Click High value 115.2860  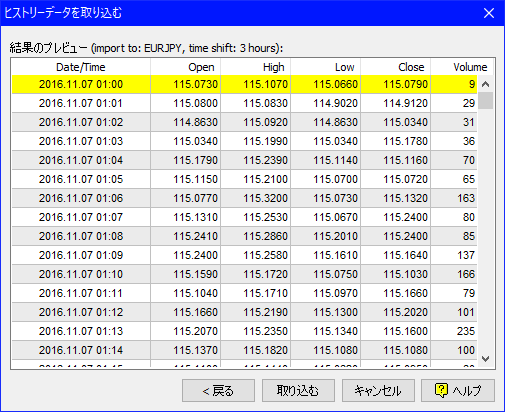pos(265,236)
